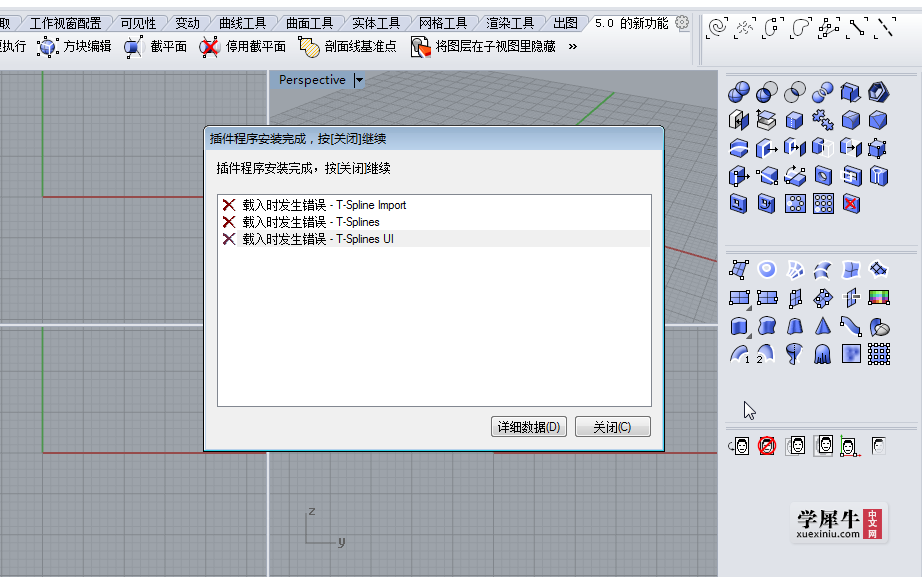The width and height of the screenshot is (922, 577).
Task: Click the Sweep 2 rails icon
Action: coord(766,354)
